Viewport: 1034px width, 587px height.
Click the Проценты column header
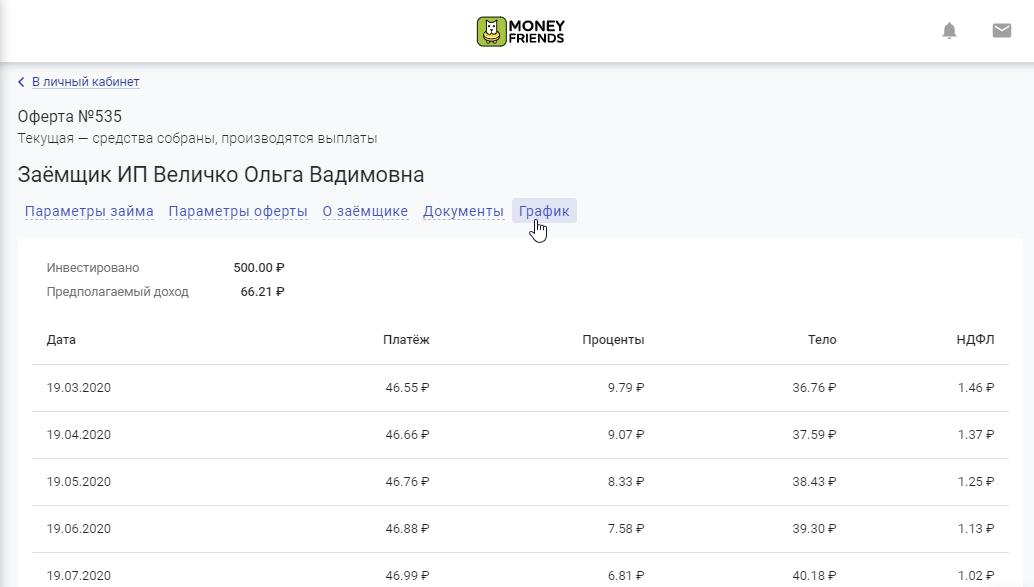(613, 340)
